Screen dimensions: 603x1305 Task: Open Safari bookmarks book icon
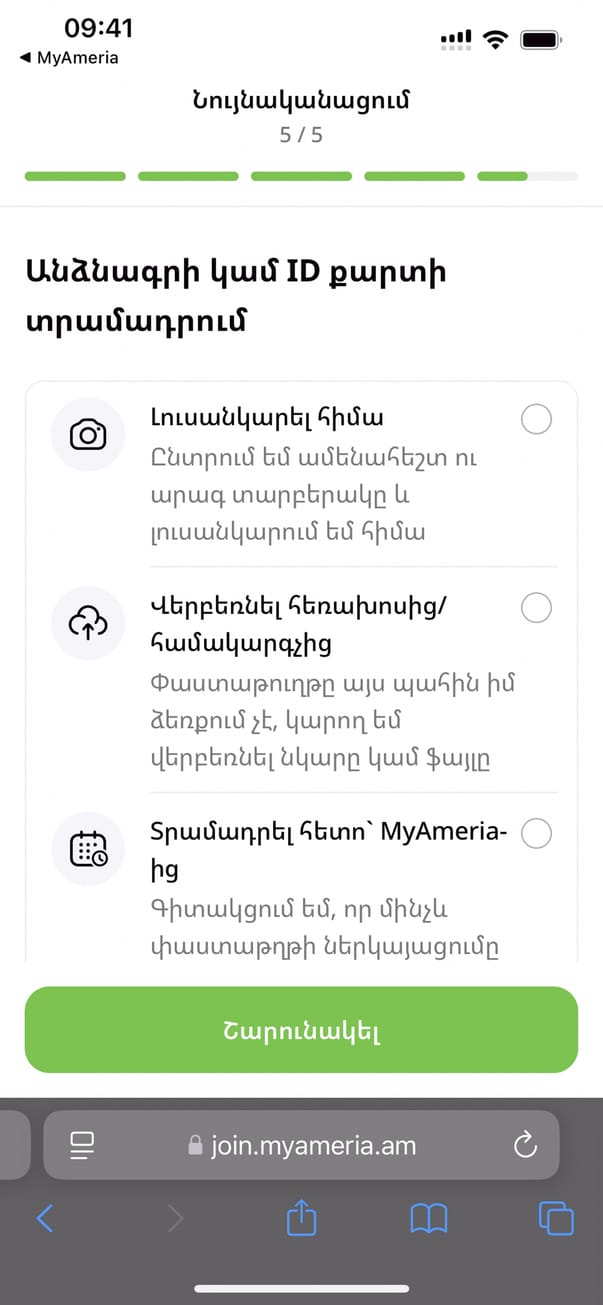[x=429, y=1217]
